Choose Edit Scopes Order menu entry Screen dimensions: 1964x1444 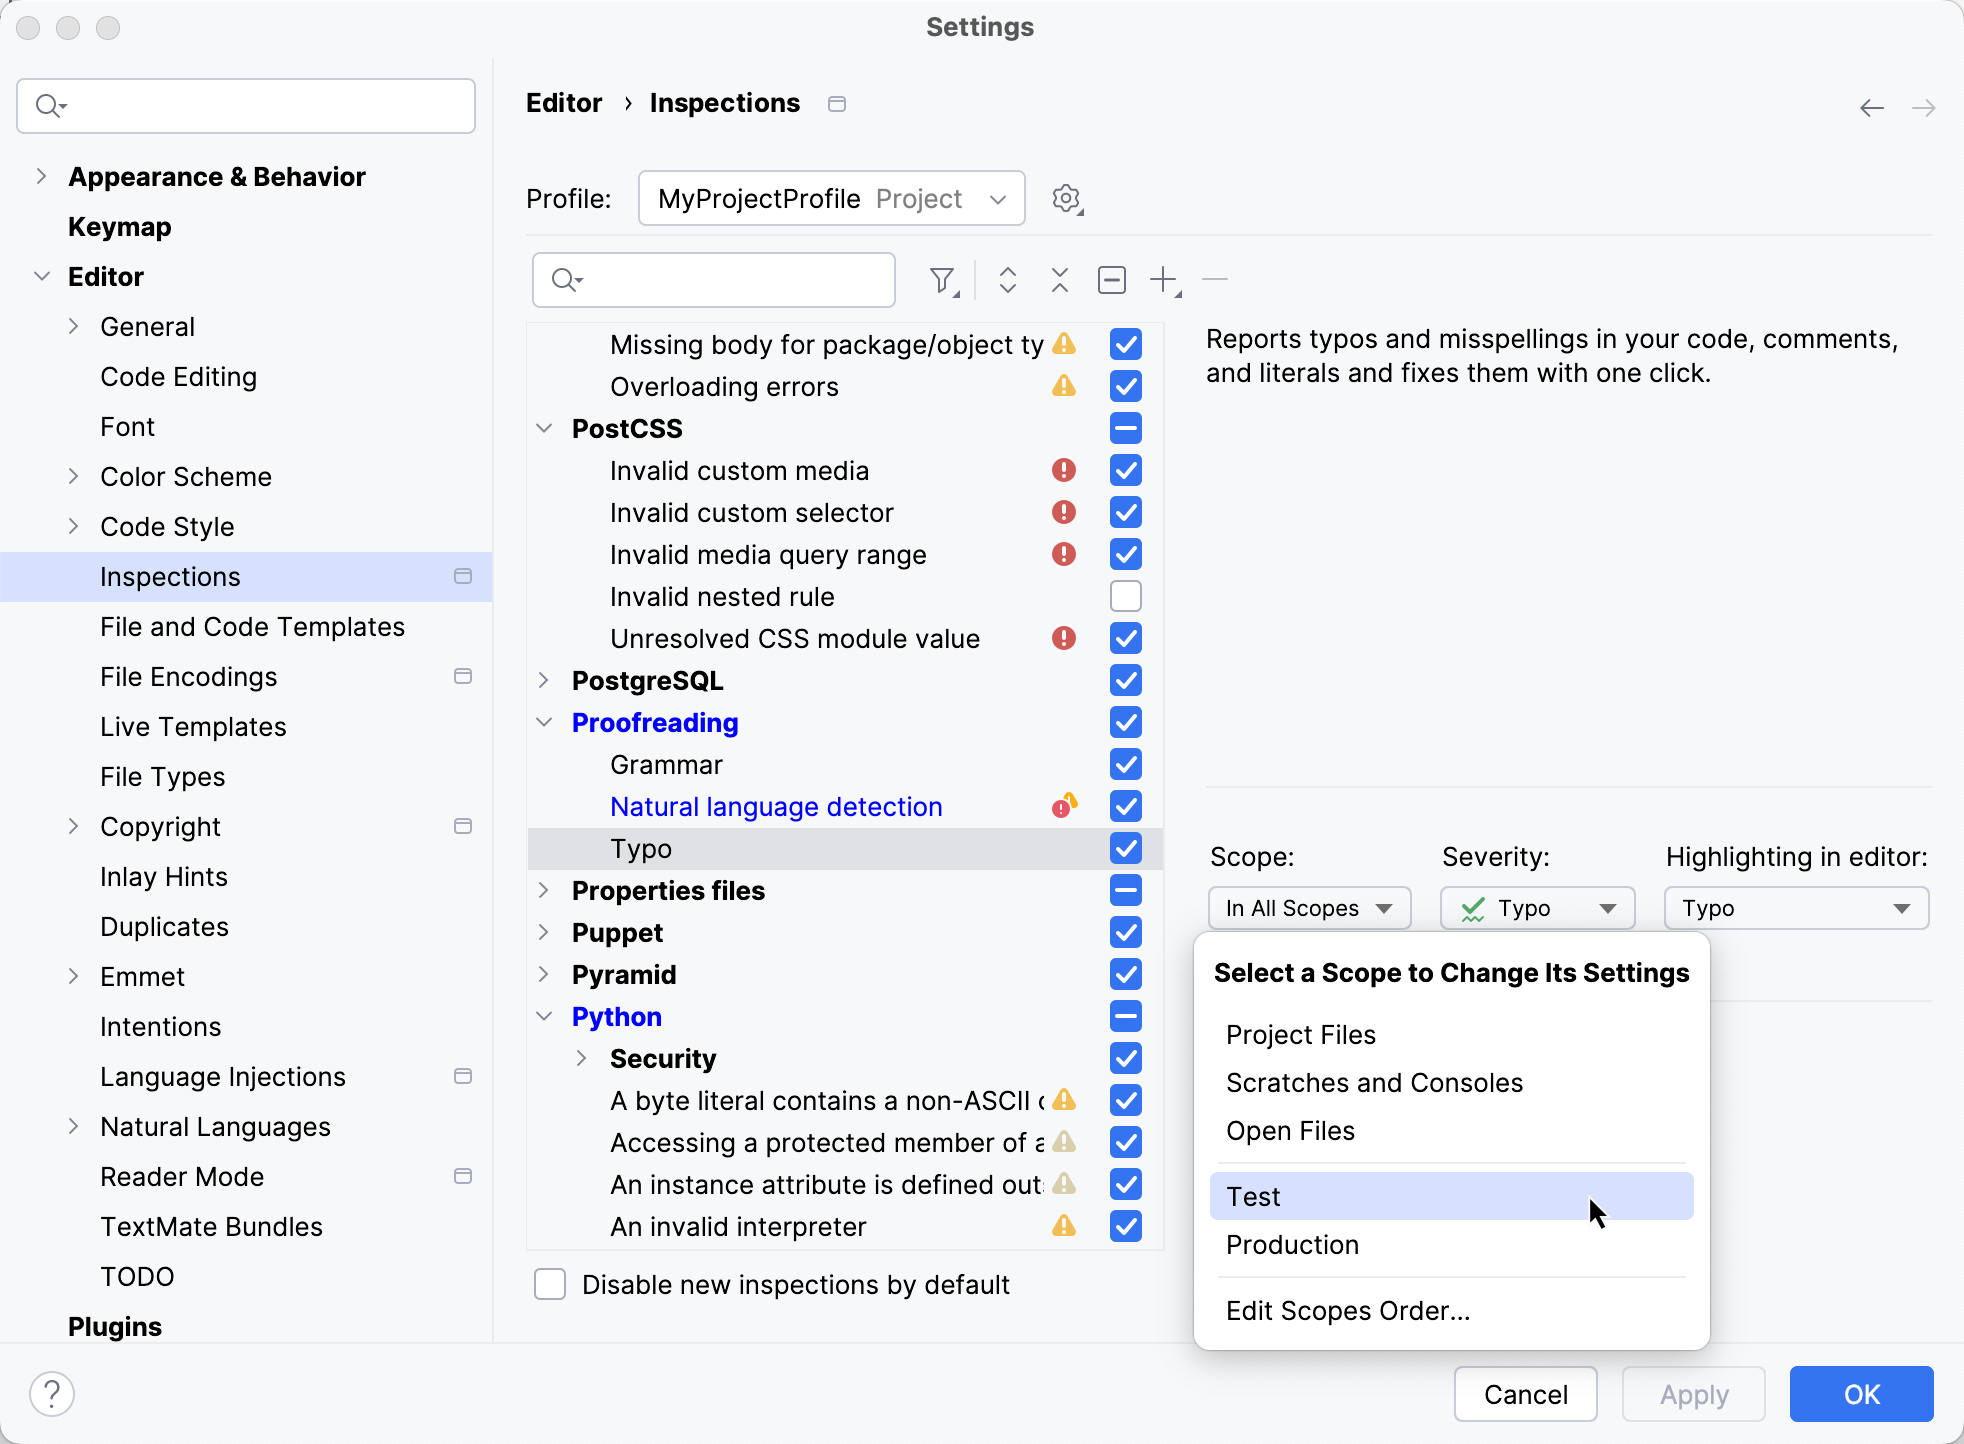[1347, 1310]
